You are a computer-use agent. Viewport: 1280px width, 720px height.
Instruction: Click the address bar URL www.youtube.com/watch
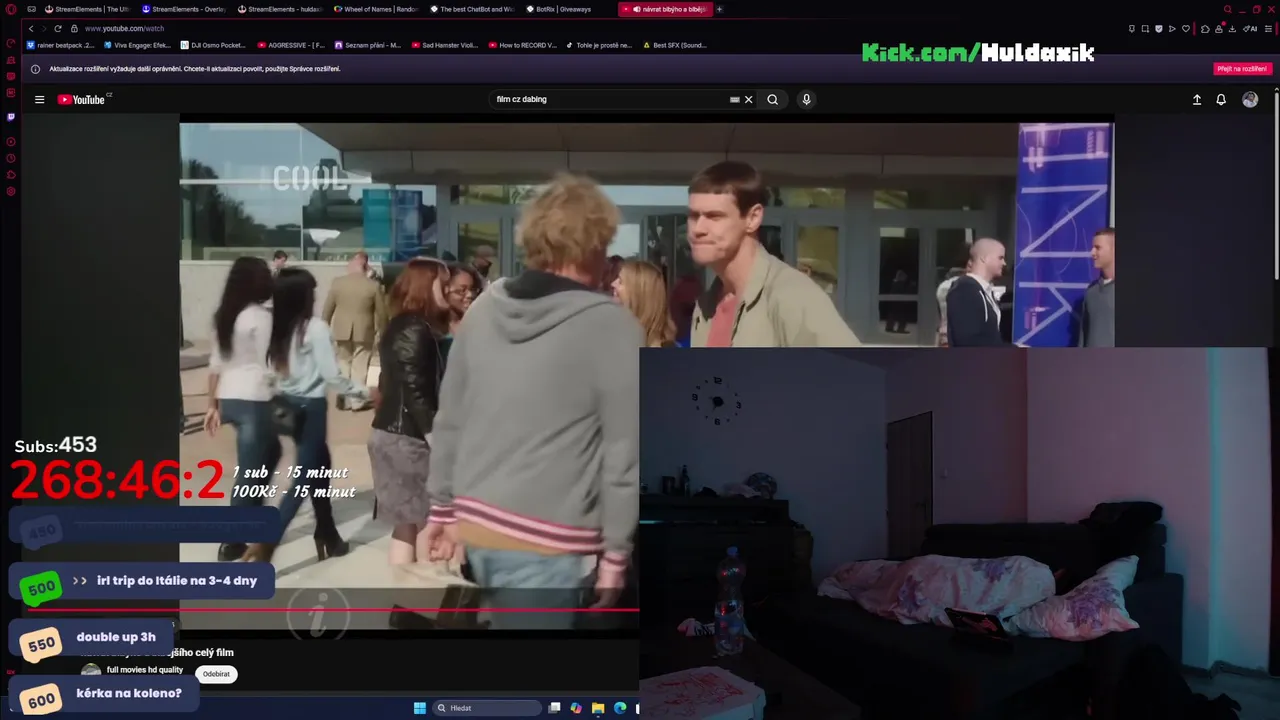(124, 28)
